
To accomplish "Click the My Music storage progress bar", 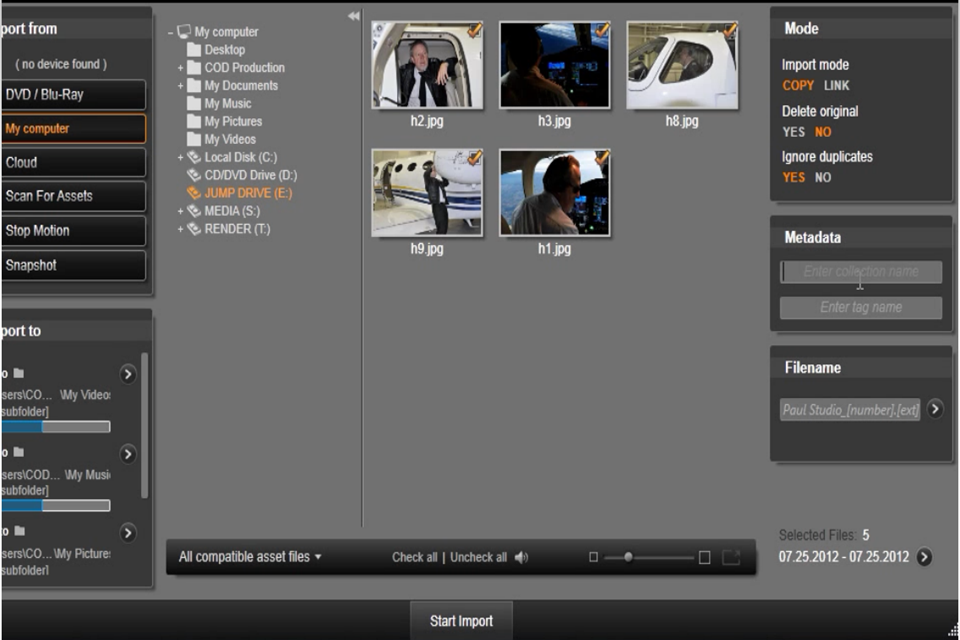I will coord(56,505).
